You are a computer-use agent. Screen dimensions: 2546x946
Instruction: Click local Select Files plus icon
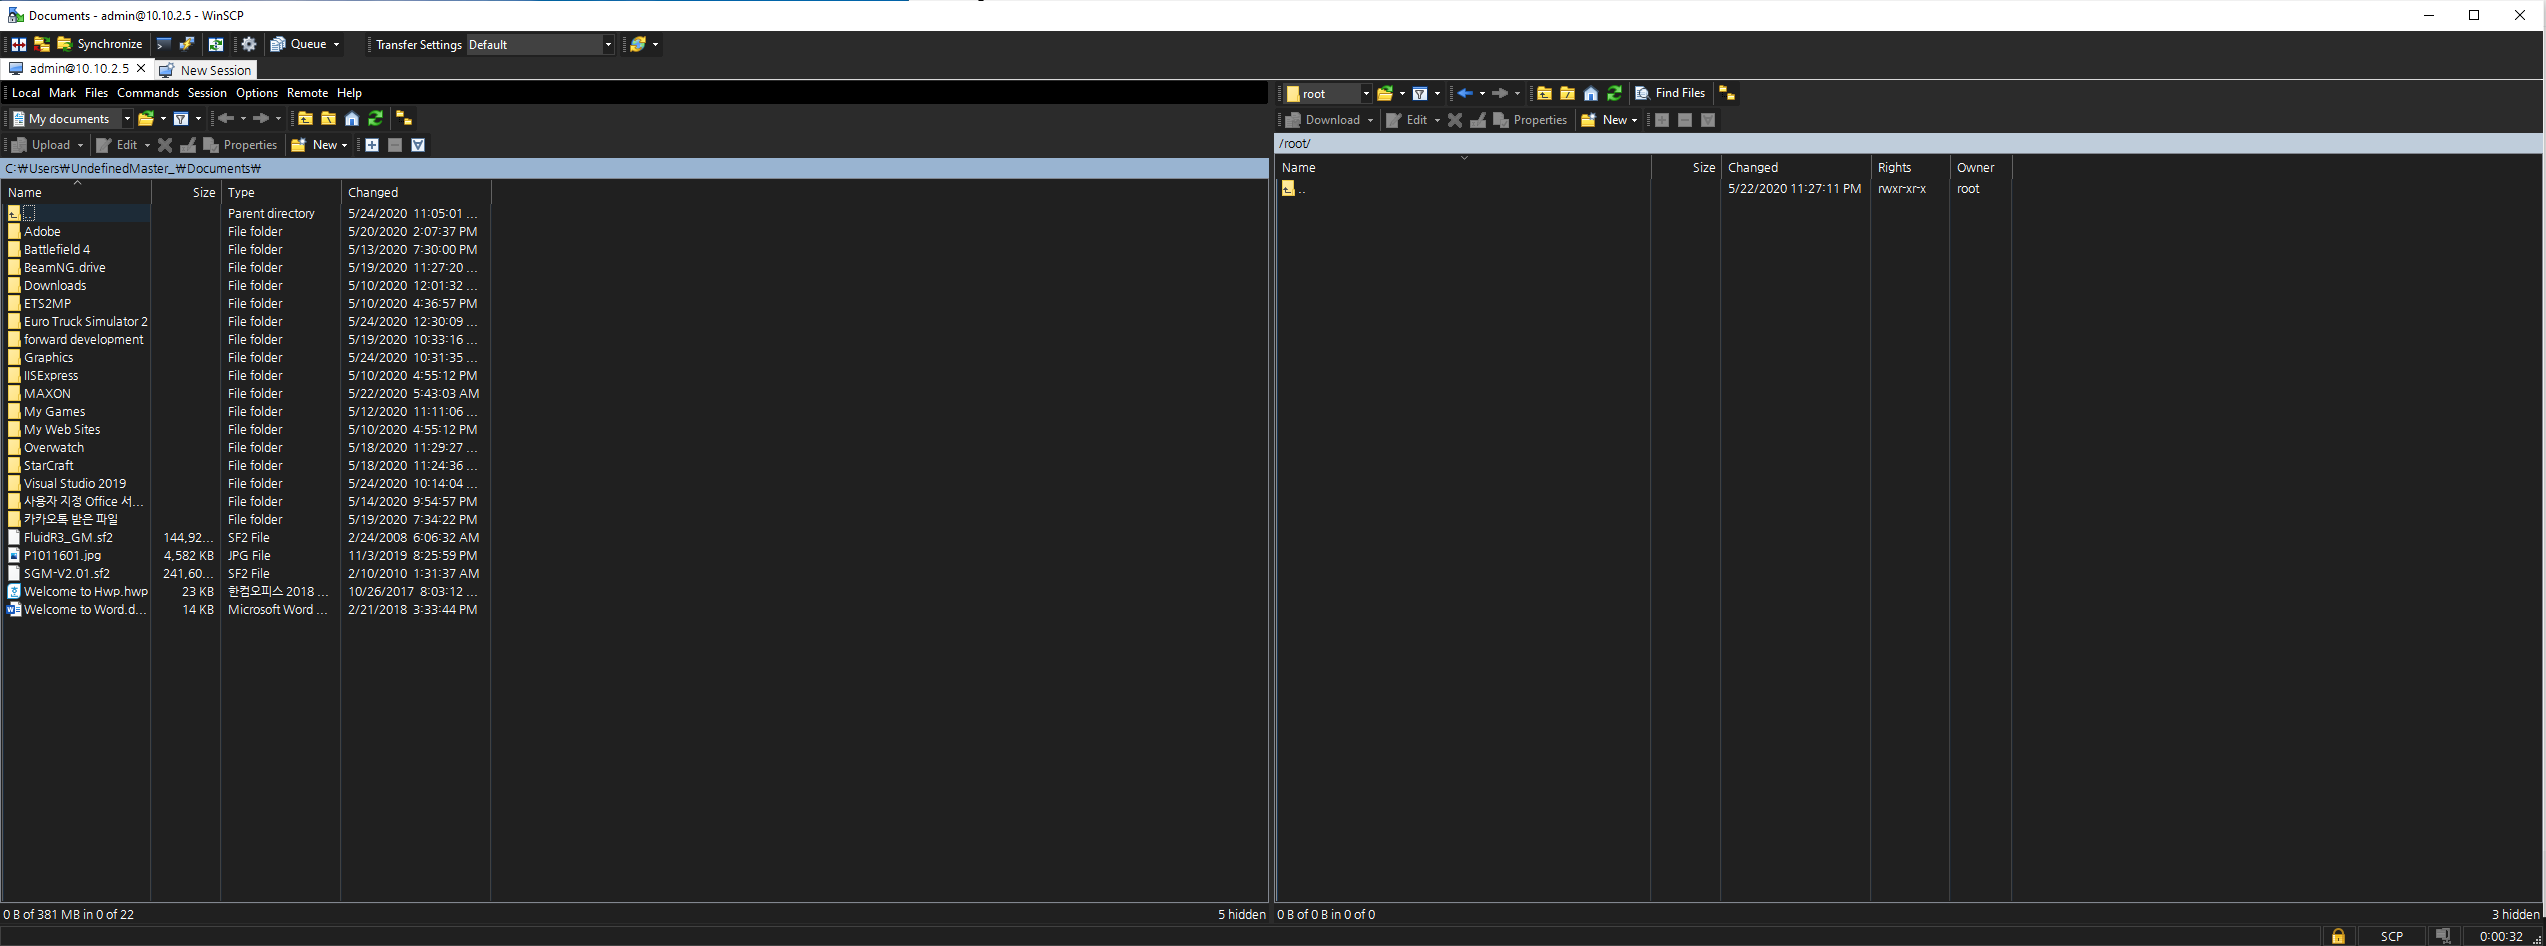[x=372, y=145]
